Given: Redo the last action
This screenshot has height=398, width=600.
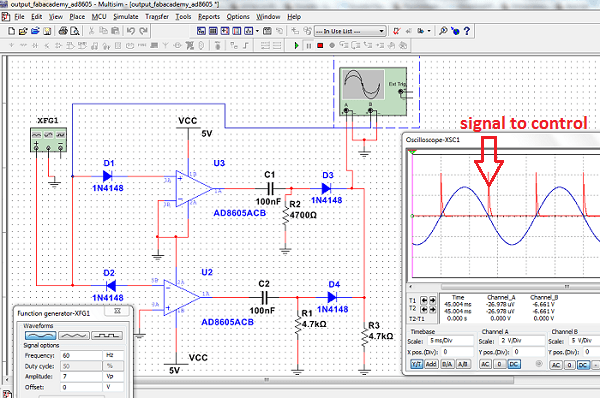Looking at the screenshot, I should pos(143,31).
